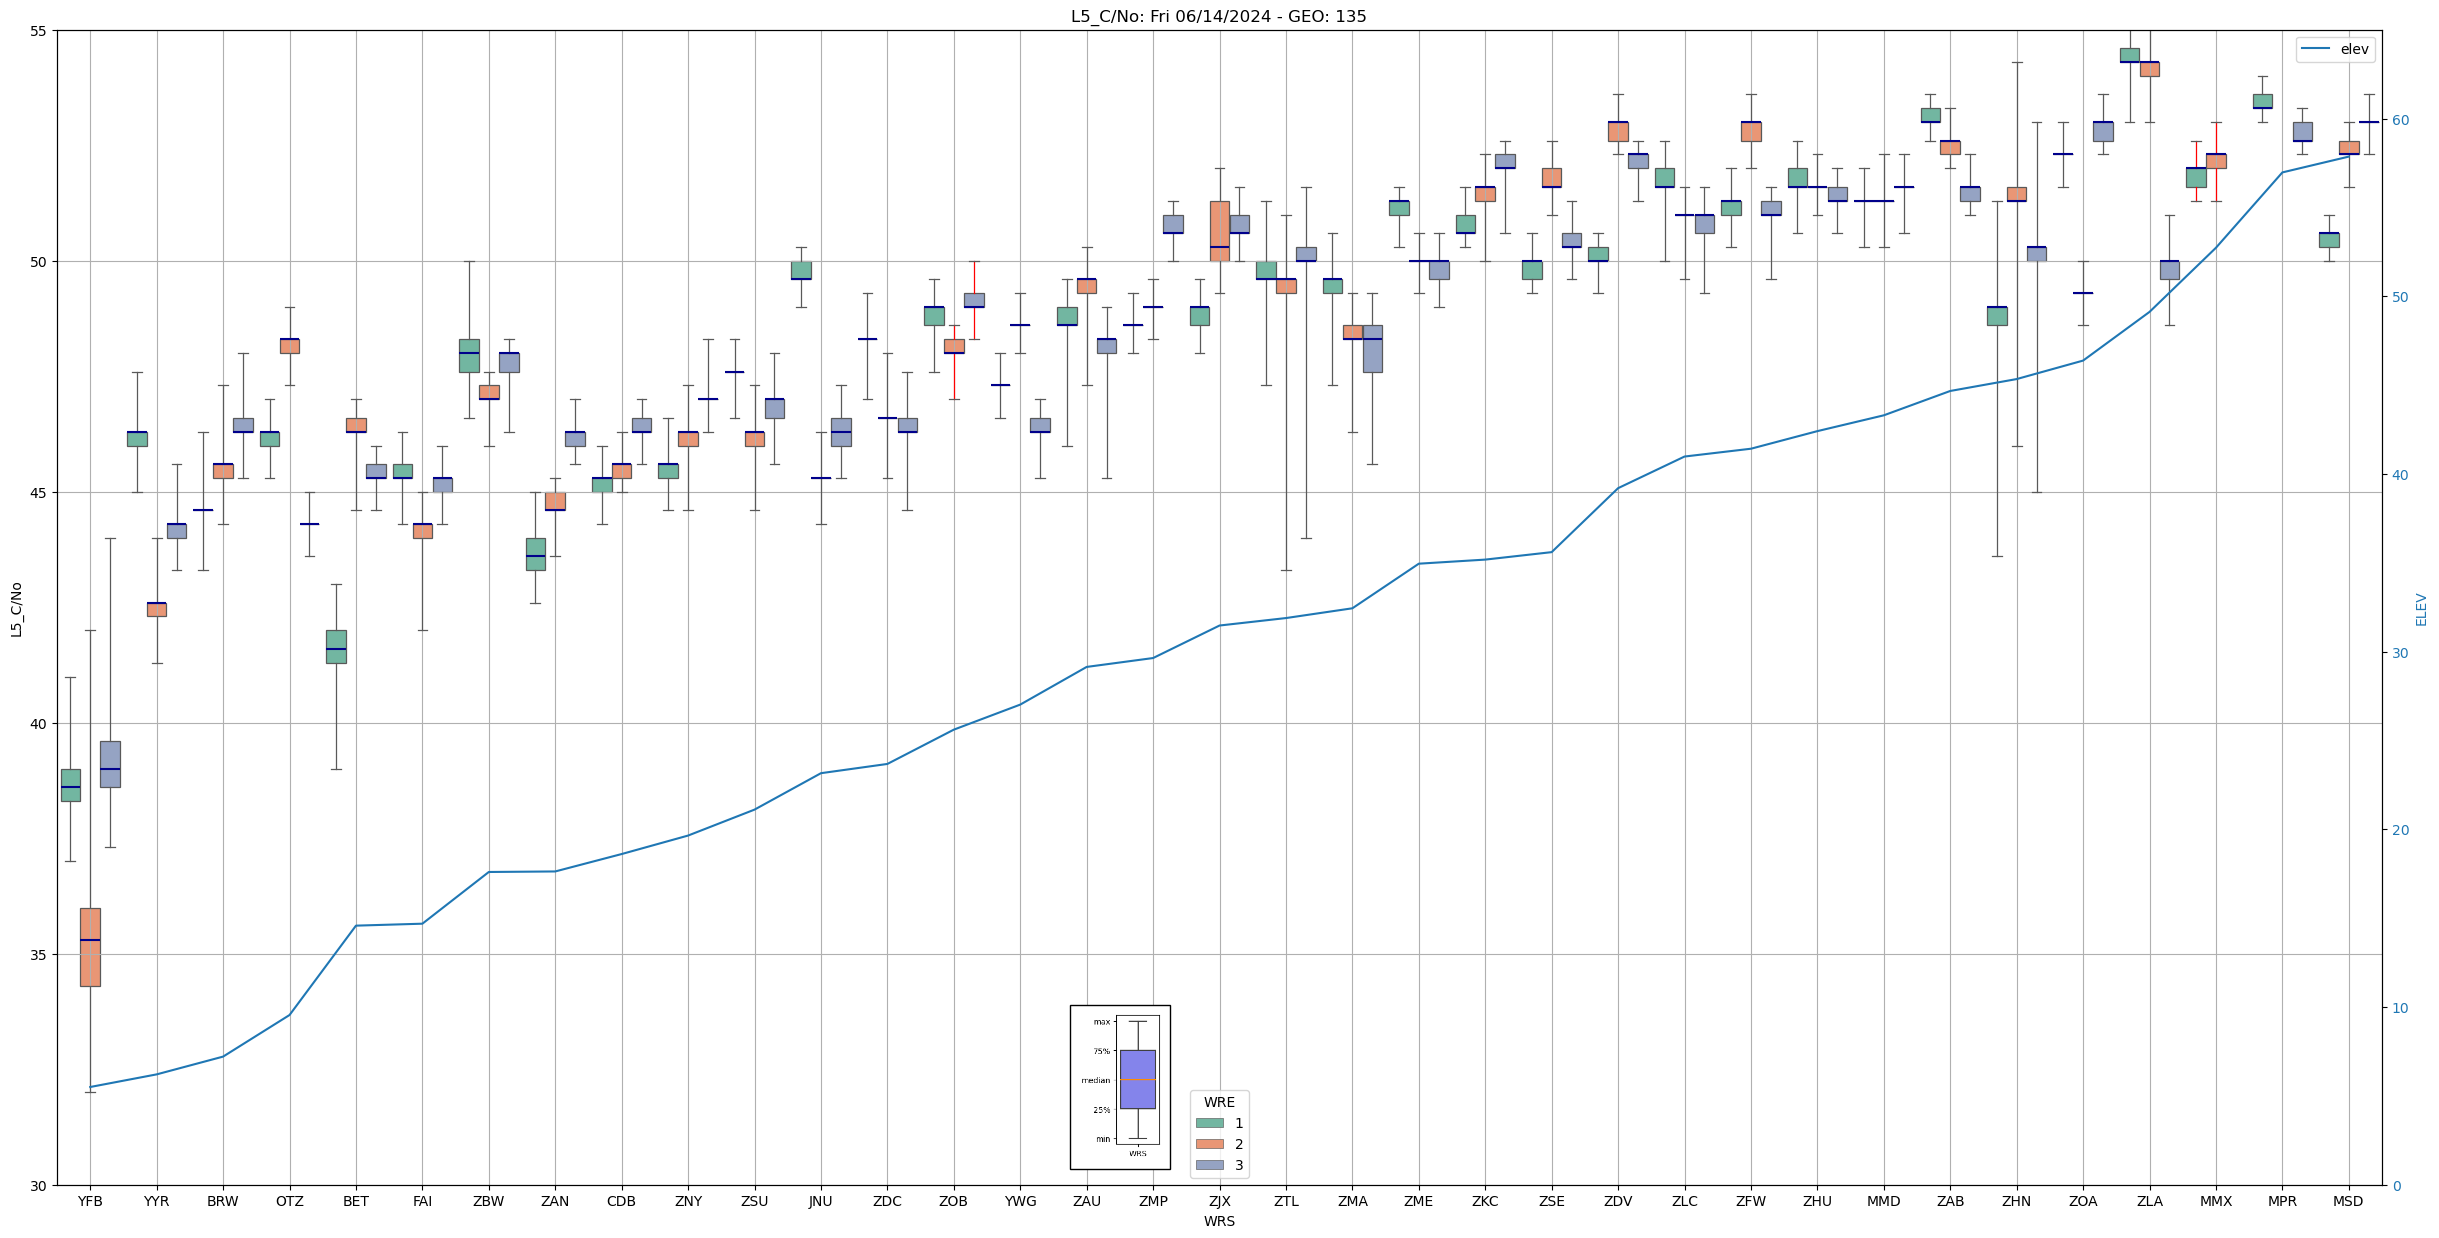
Task: Click the green WRE 1 legend swatch
Action: (1209, 1123)
